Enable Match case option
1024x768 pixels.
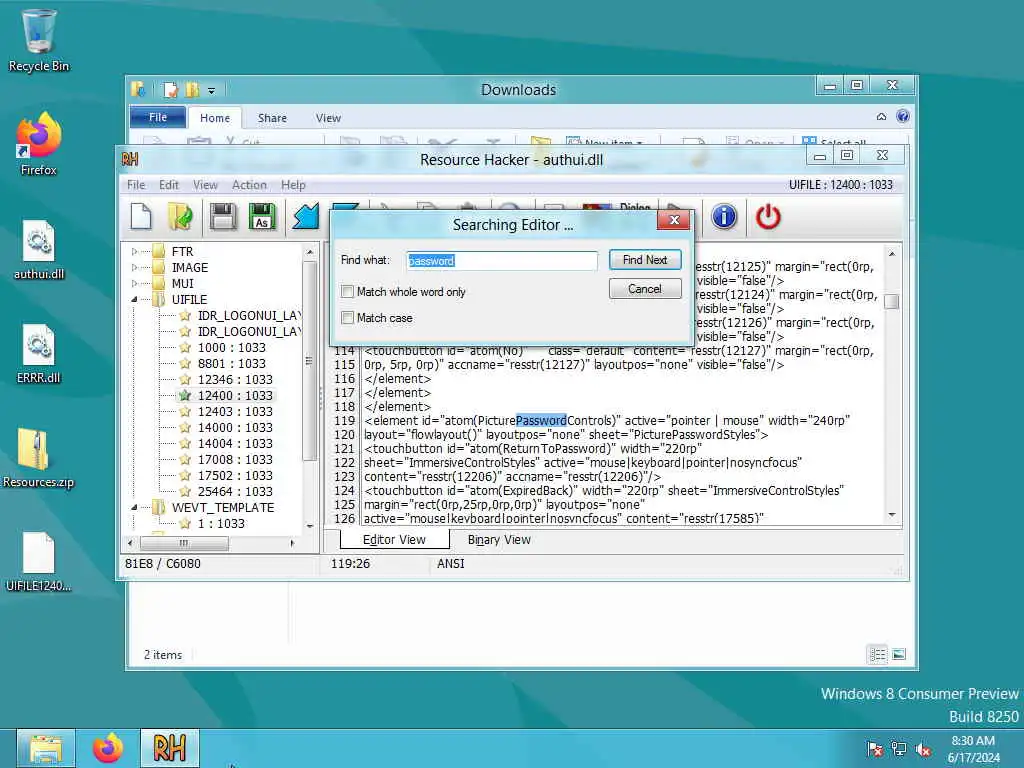coord(347,317)
